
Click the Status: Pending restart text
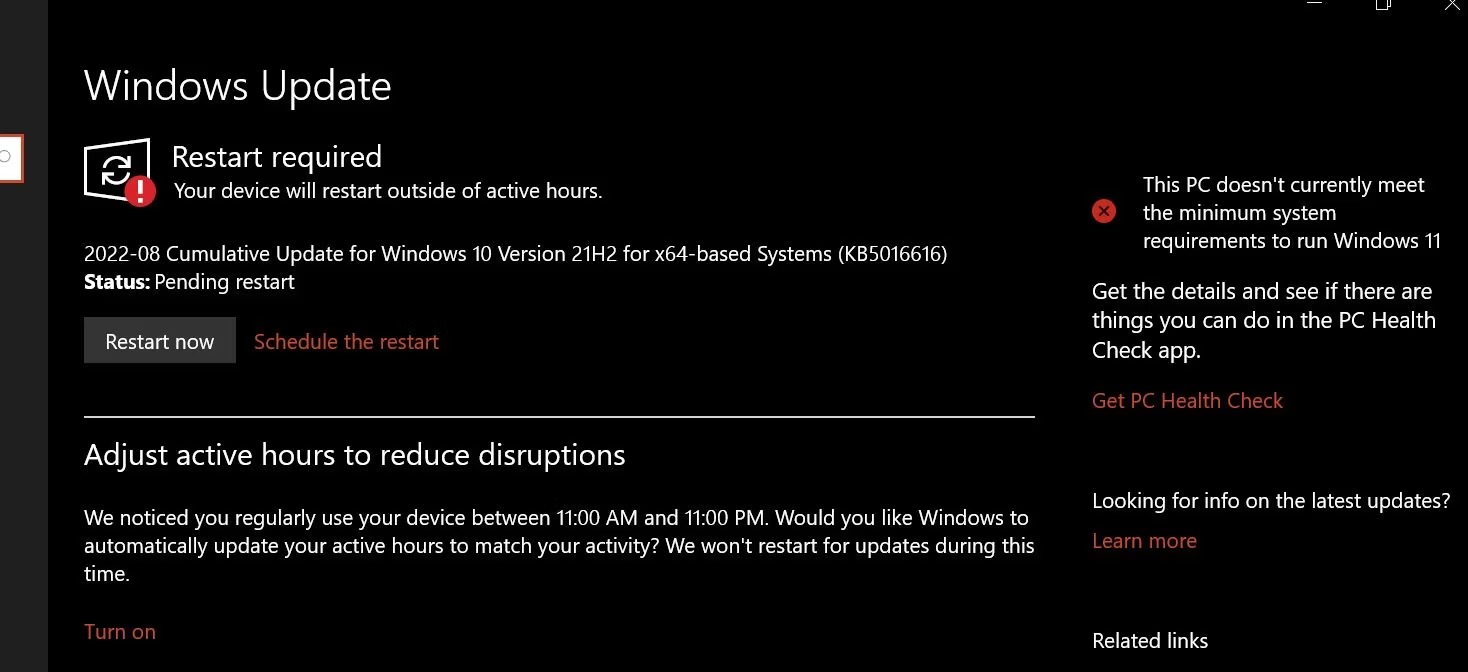(189, 282)
